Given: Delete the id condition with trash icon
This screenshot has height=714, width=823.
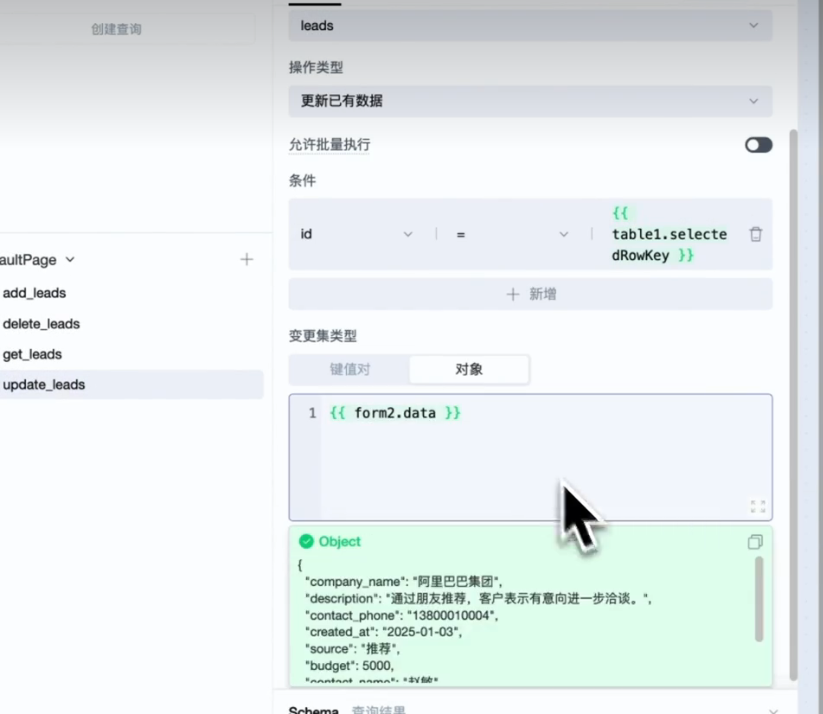Looking at the screenshot, I should tap(756, 234).
